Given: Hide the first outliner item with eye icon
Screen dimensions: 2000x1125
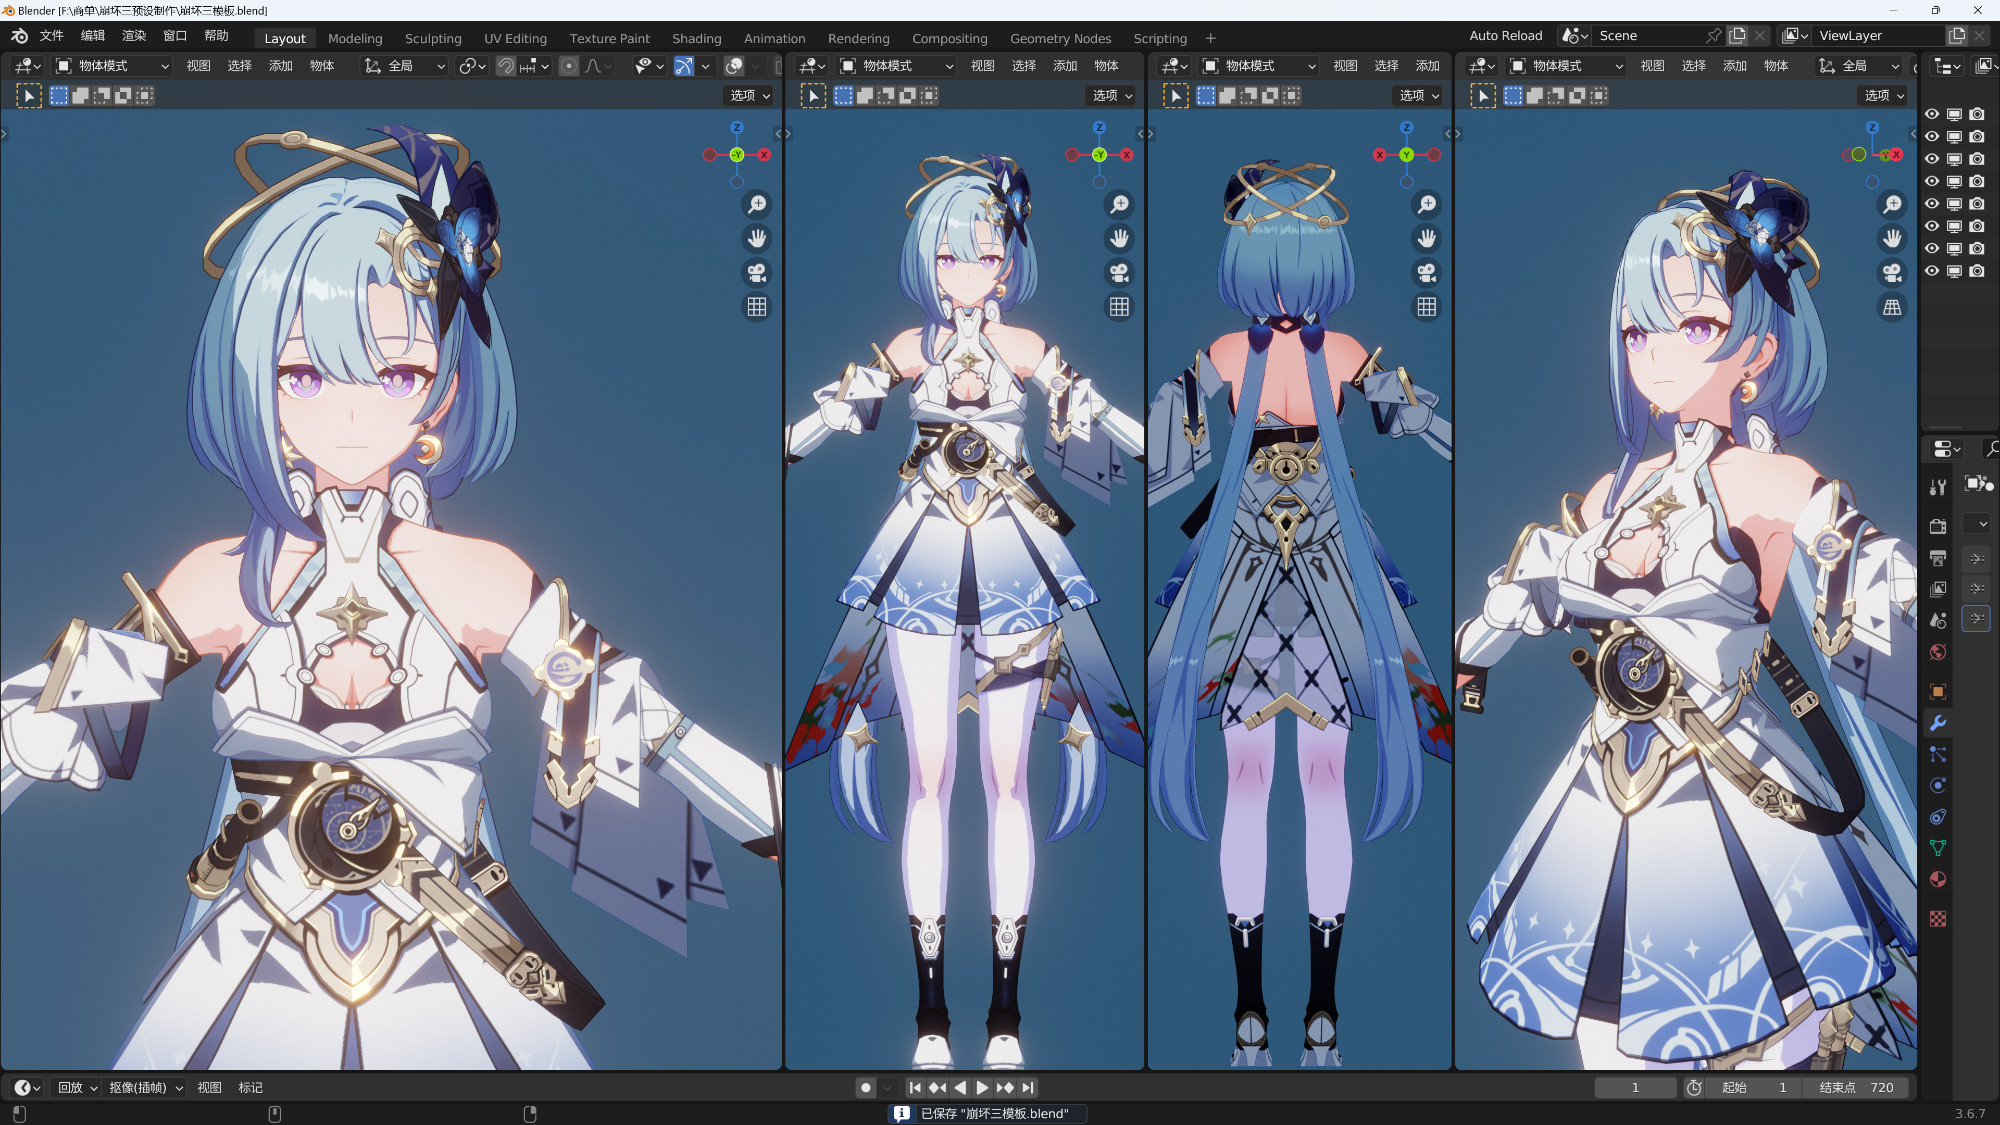Looking at the screenshot, I should point(1932,114).
